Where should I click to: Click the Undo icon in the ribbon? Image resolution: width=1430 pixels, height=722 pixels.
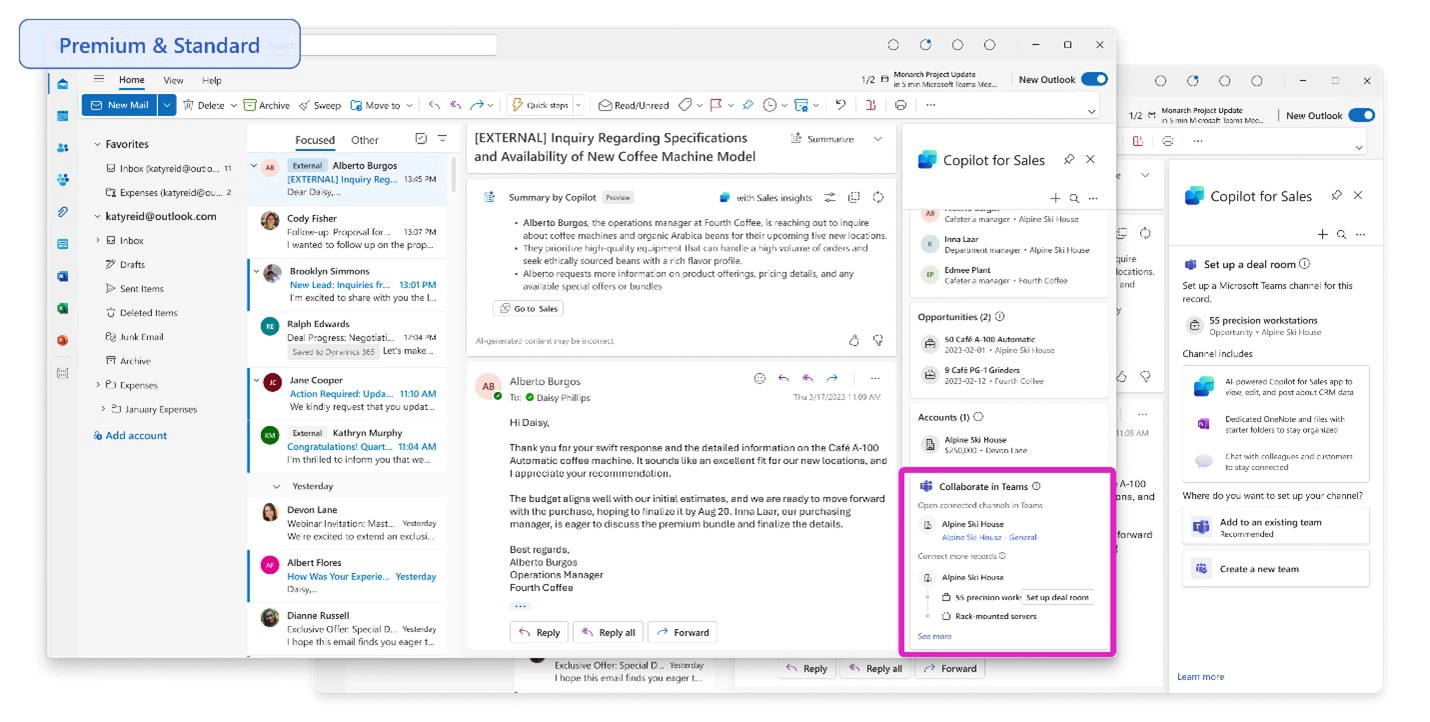(x=841, y=105)
